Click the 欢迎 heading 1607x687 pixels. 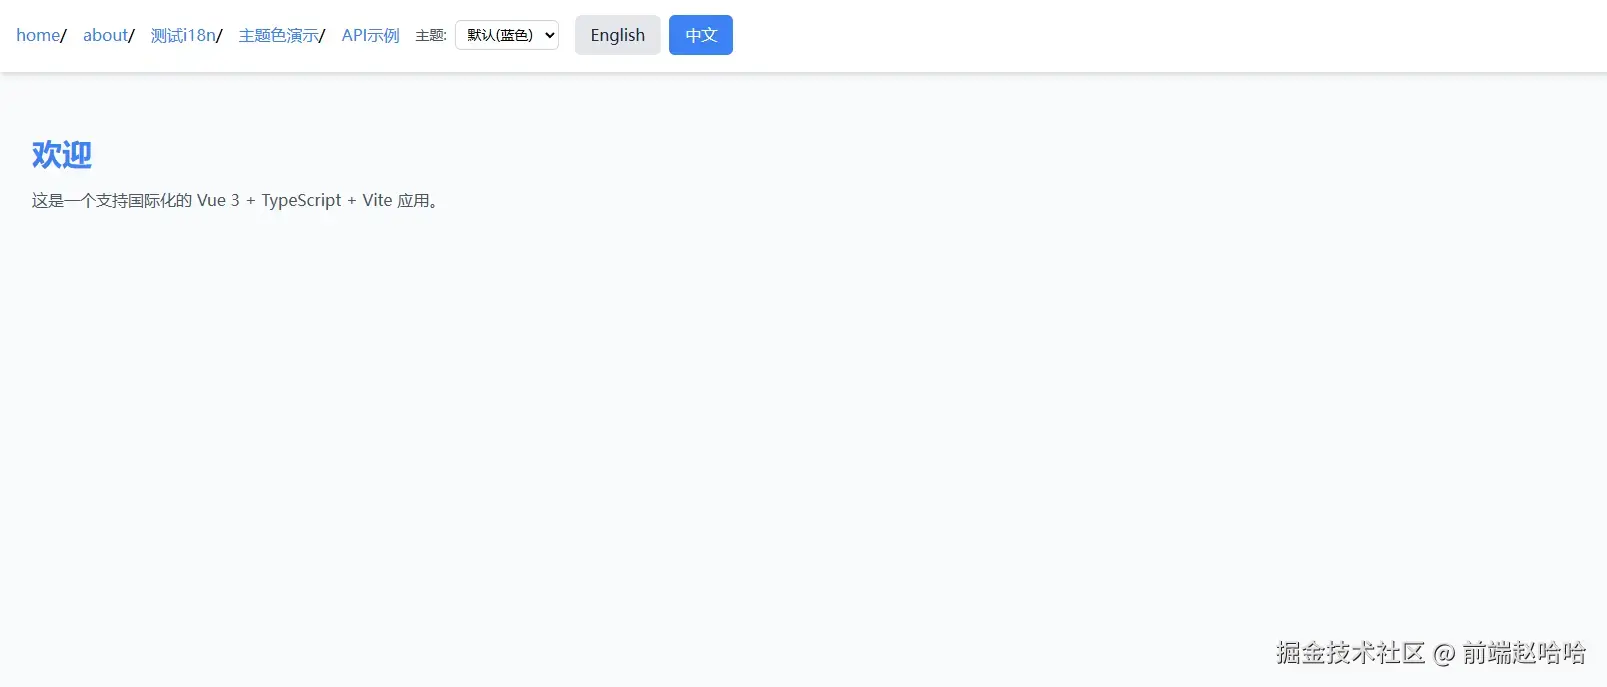(62, 155)
